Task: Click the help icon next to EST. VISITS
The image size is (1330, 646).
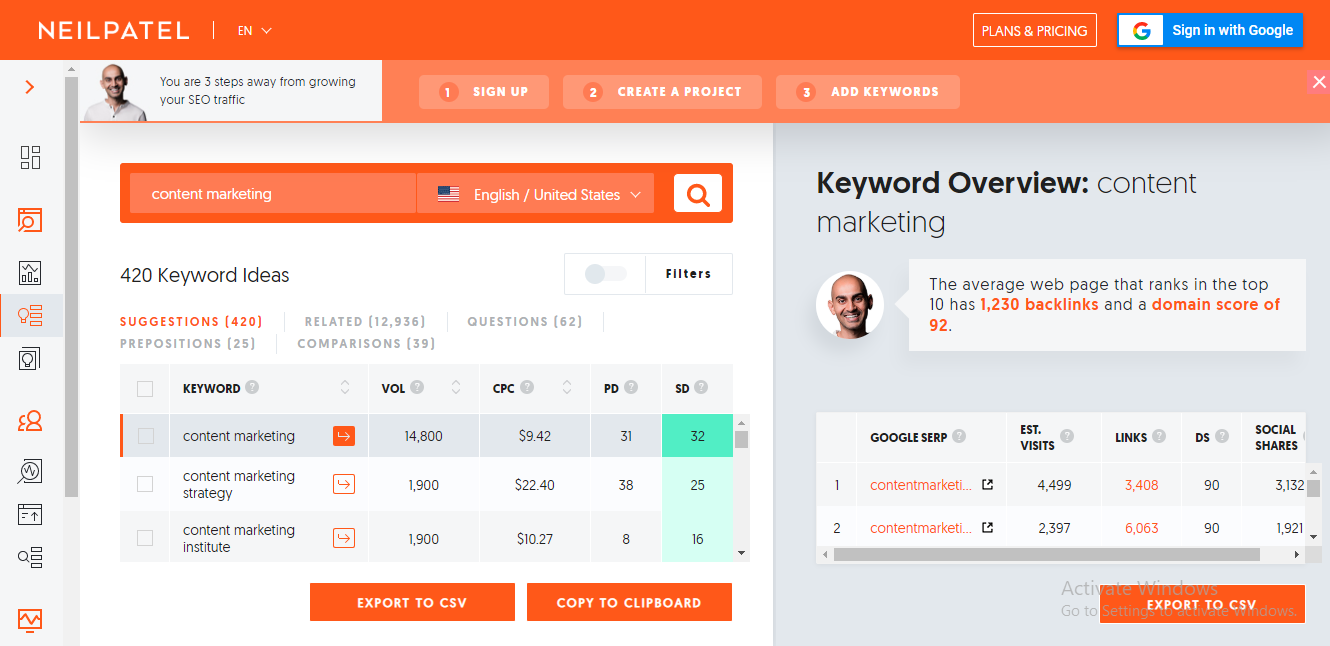Action: point(1067,436)
